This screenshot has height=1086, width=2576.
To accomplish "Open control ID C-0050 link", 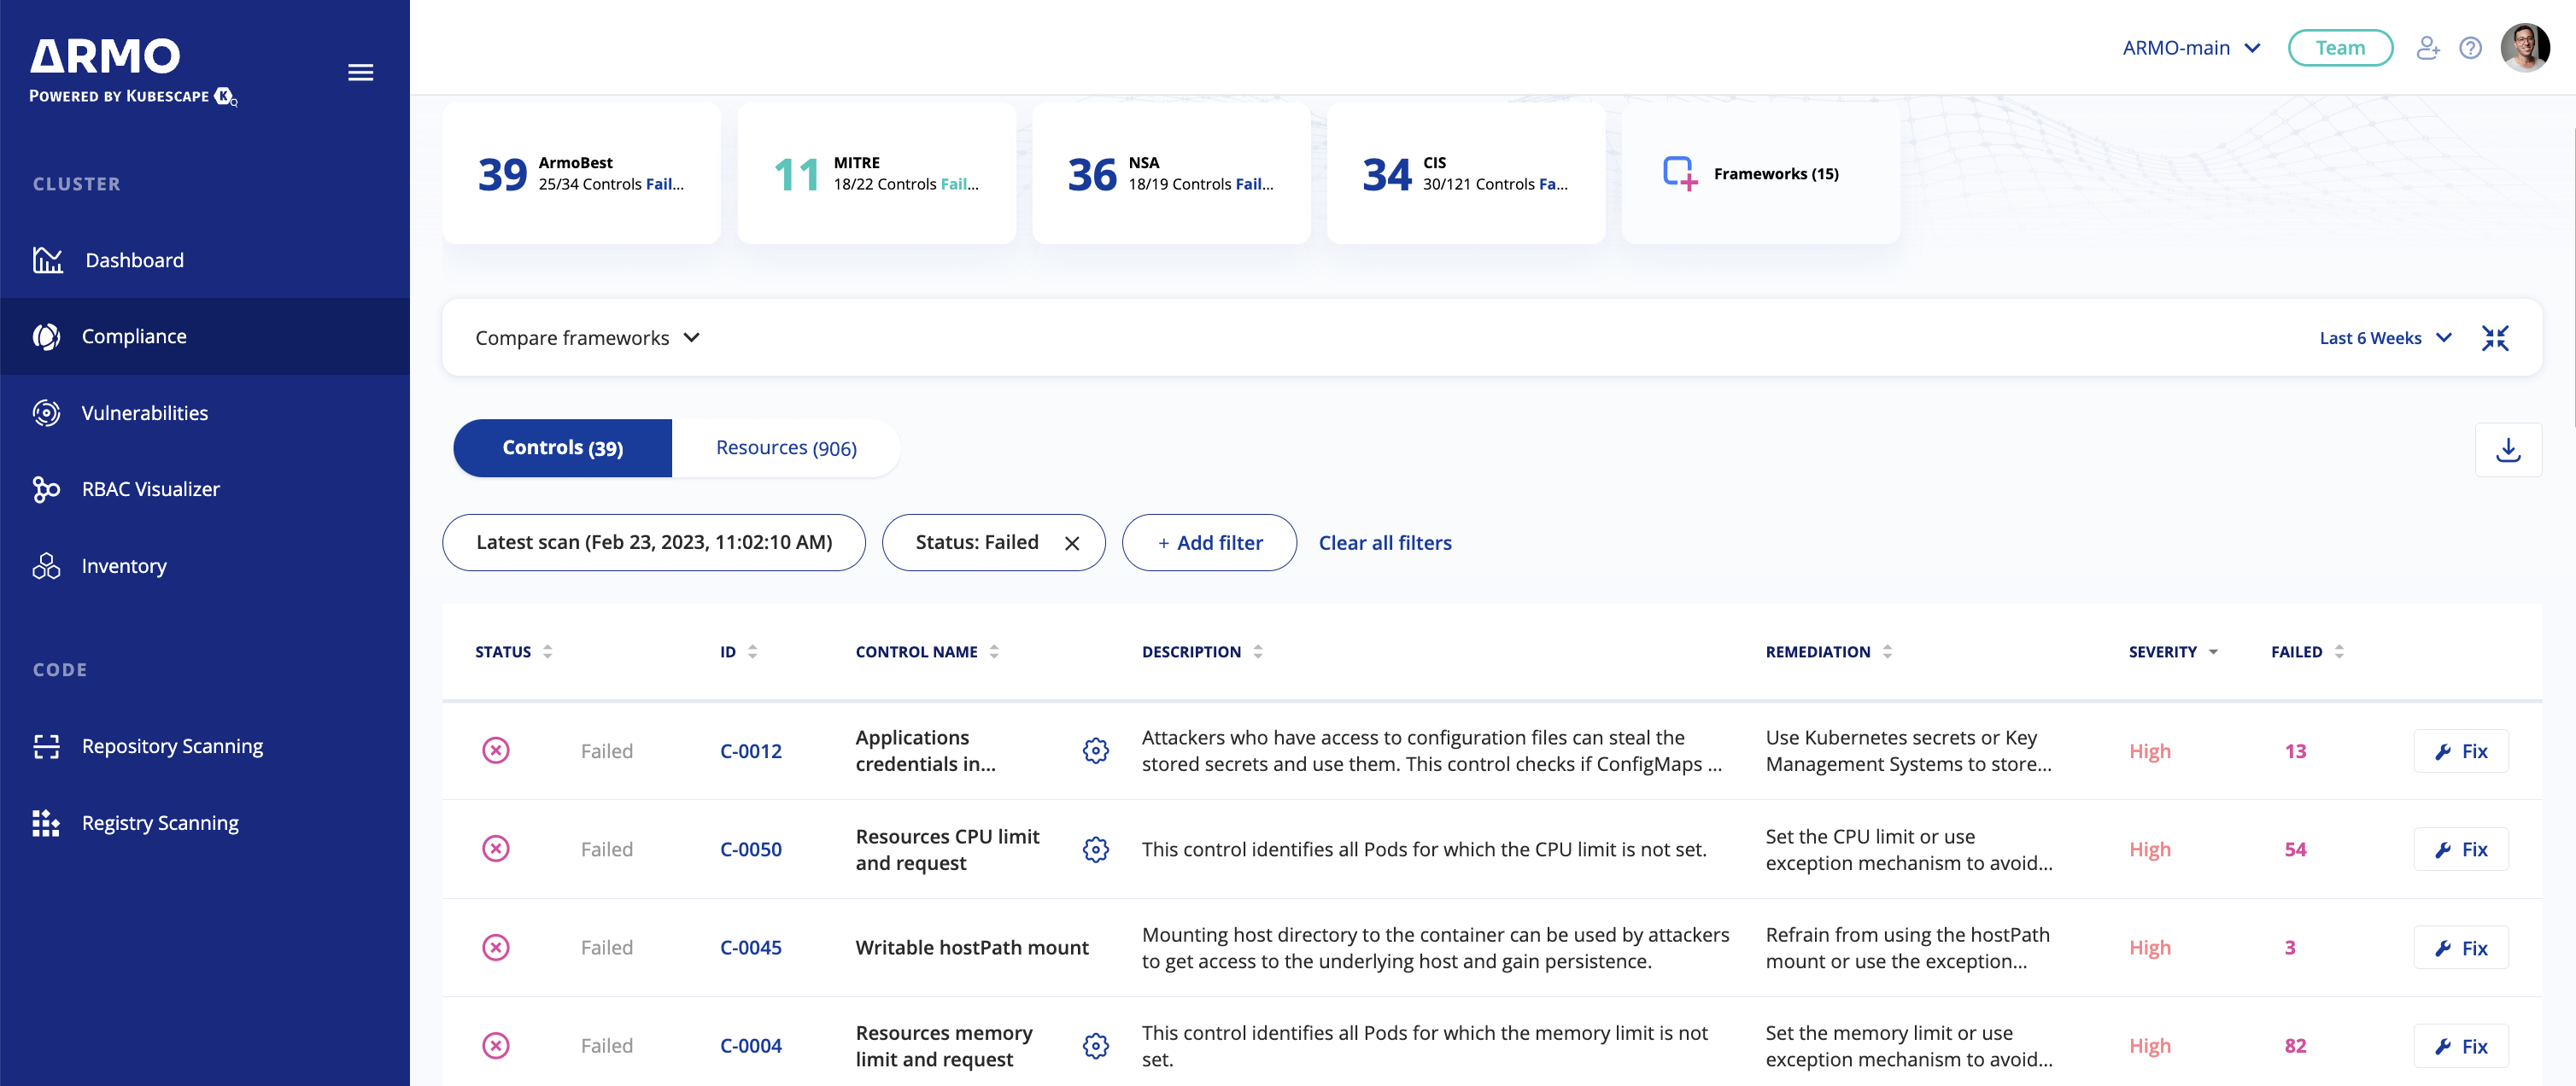I will click(x=751, y=849).
